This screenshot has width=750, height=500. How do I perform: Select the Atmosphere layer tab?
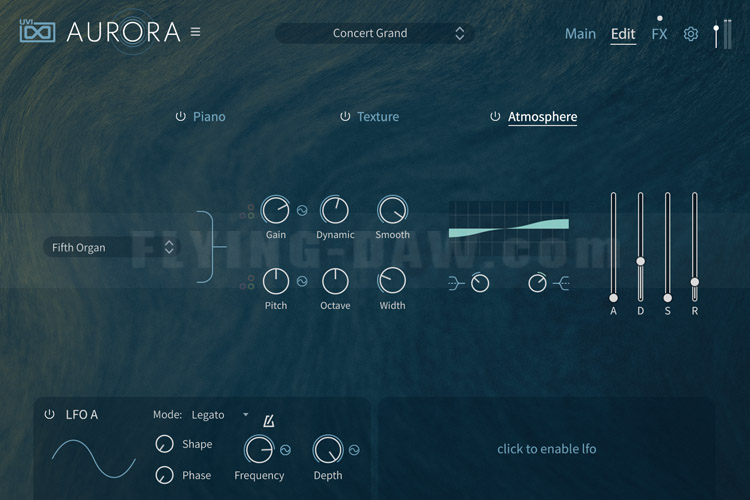[x=542, y=117]
